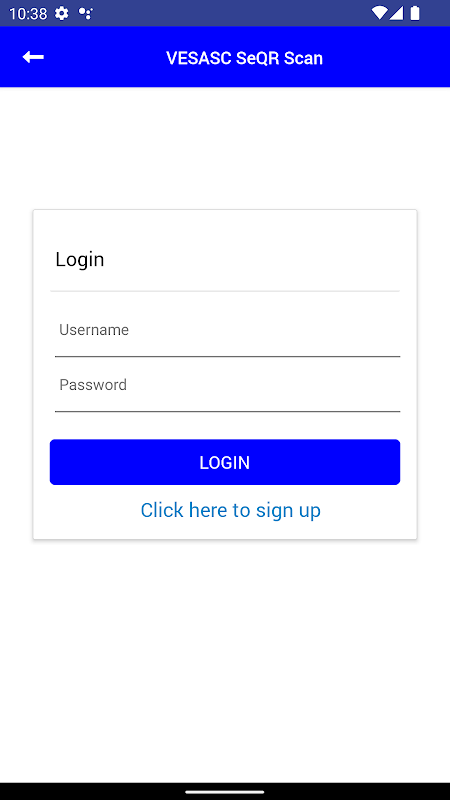This screenshot has height=800, width=450.
Task: Tap the empty area above the login card
Action: tap(225, 148)
